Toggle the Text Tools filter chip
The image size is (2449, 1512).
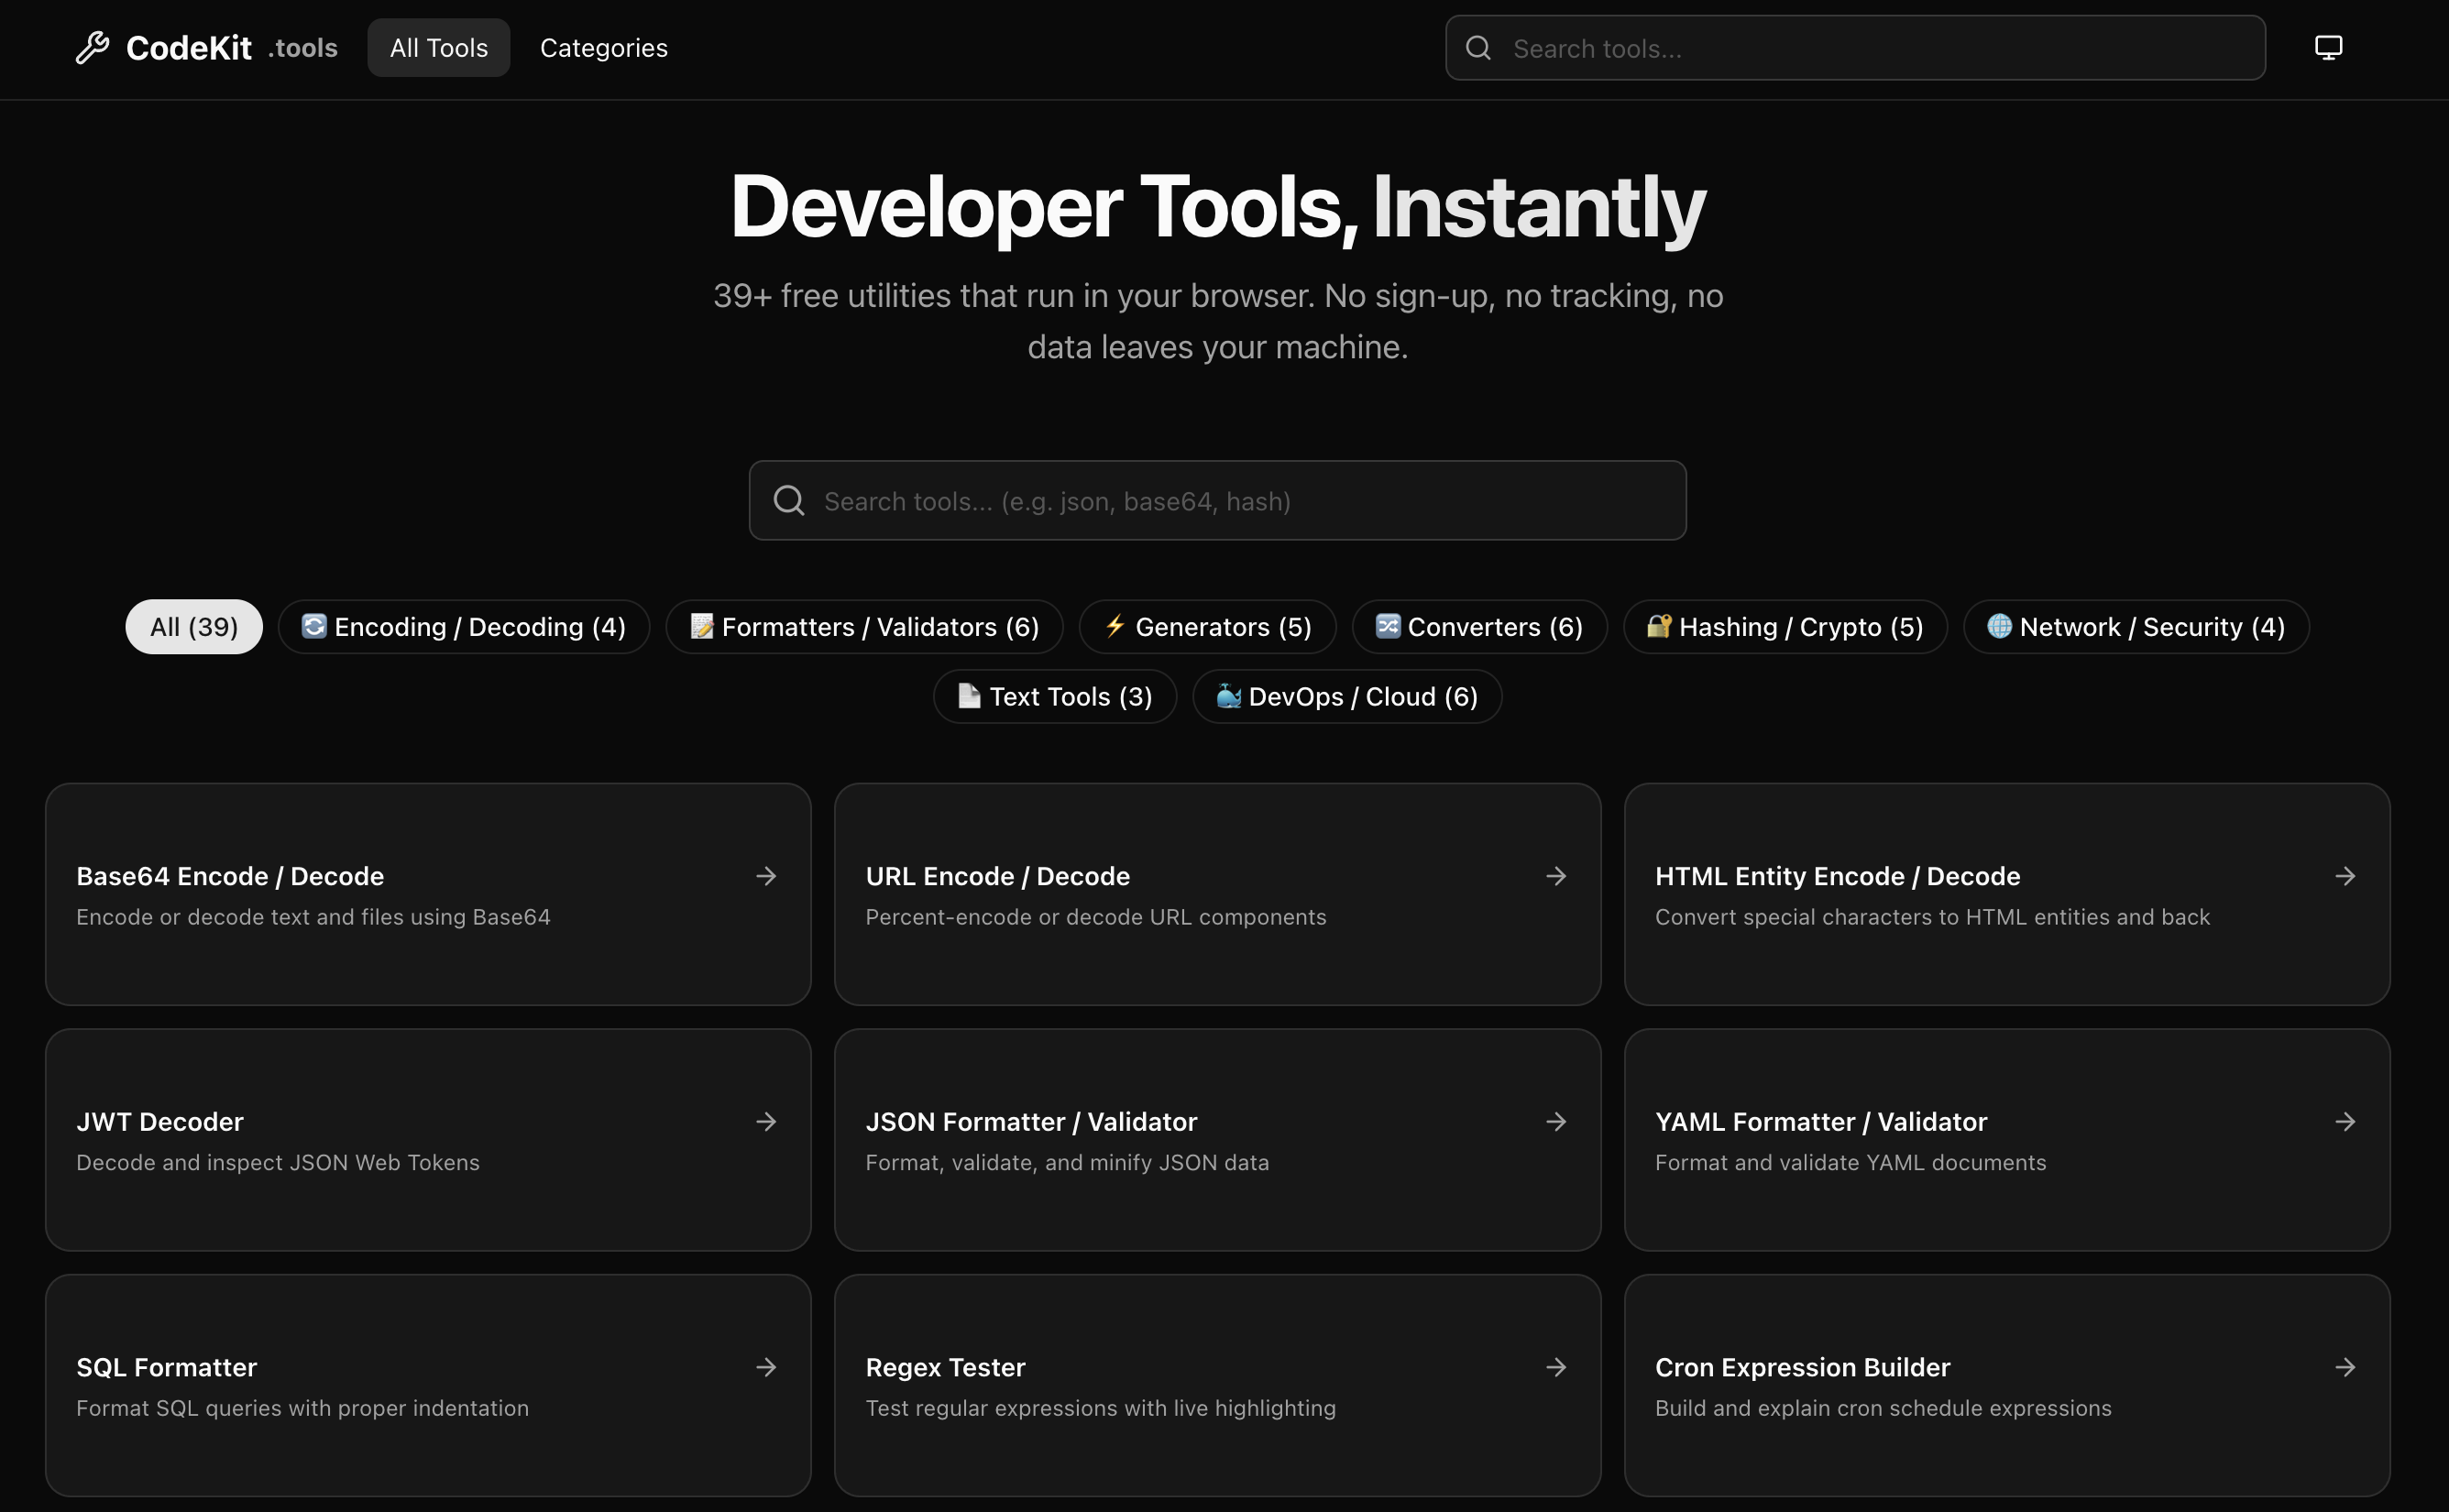(1054, 696)
